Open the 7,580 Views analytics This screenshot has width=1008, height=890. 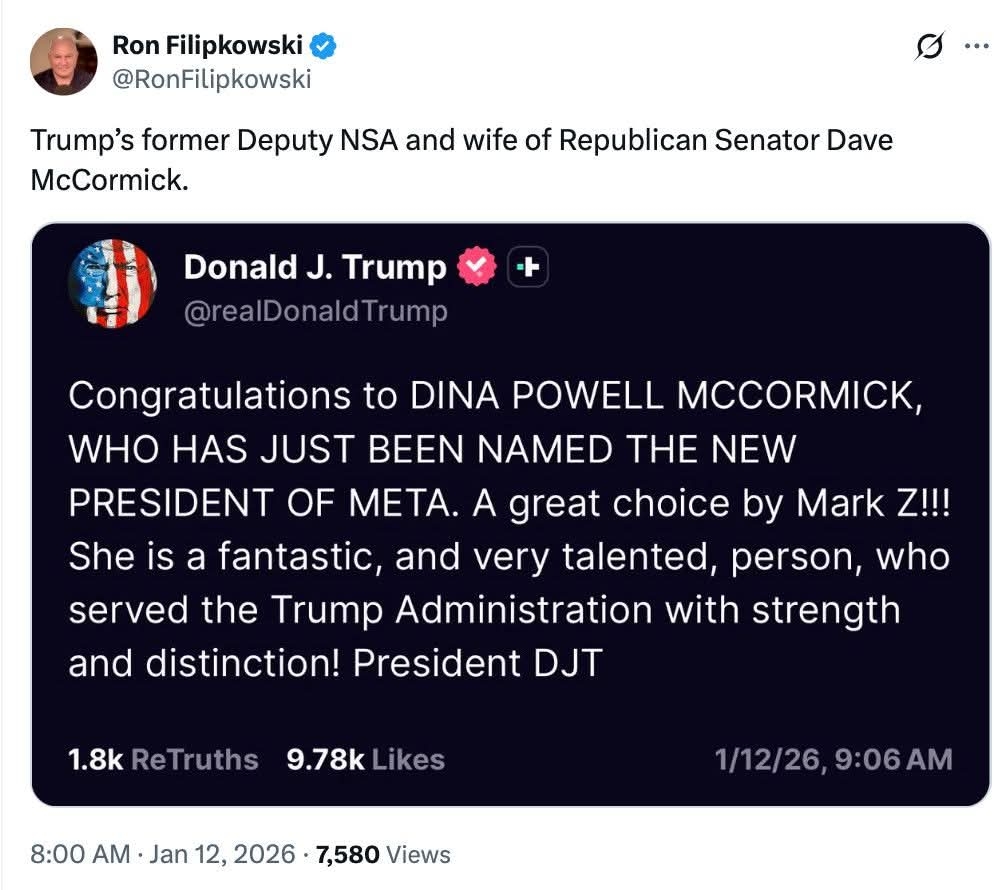[383, 855]
